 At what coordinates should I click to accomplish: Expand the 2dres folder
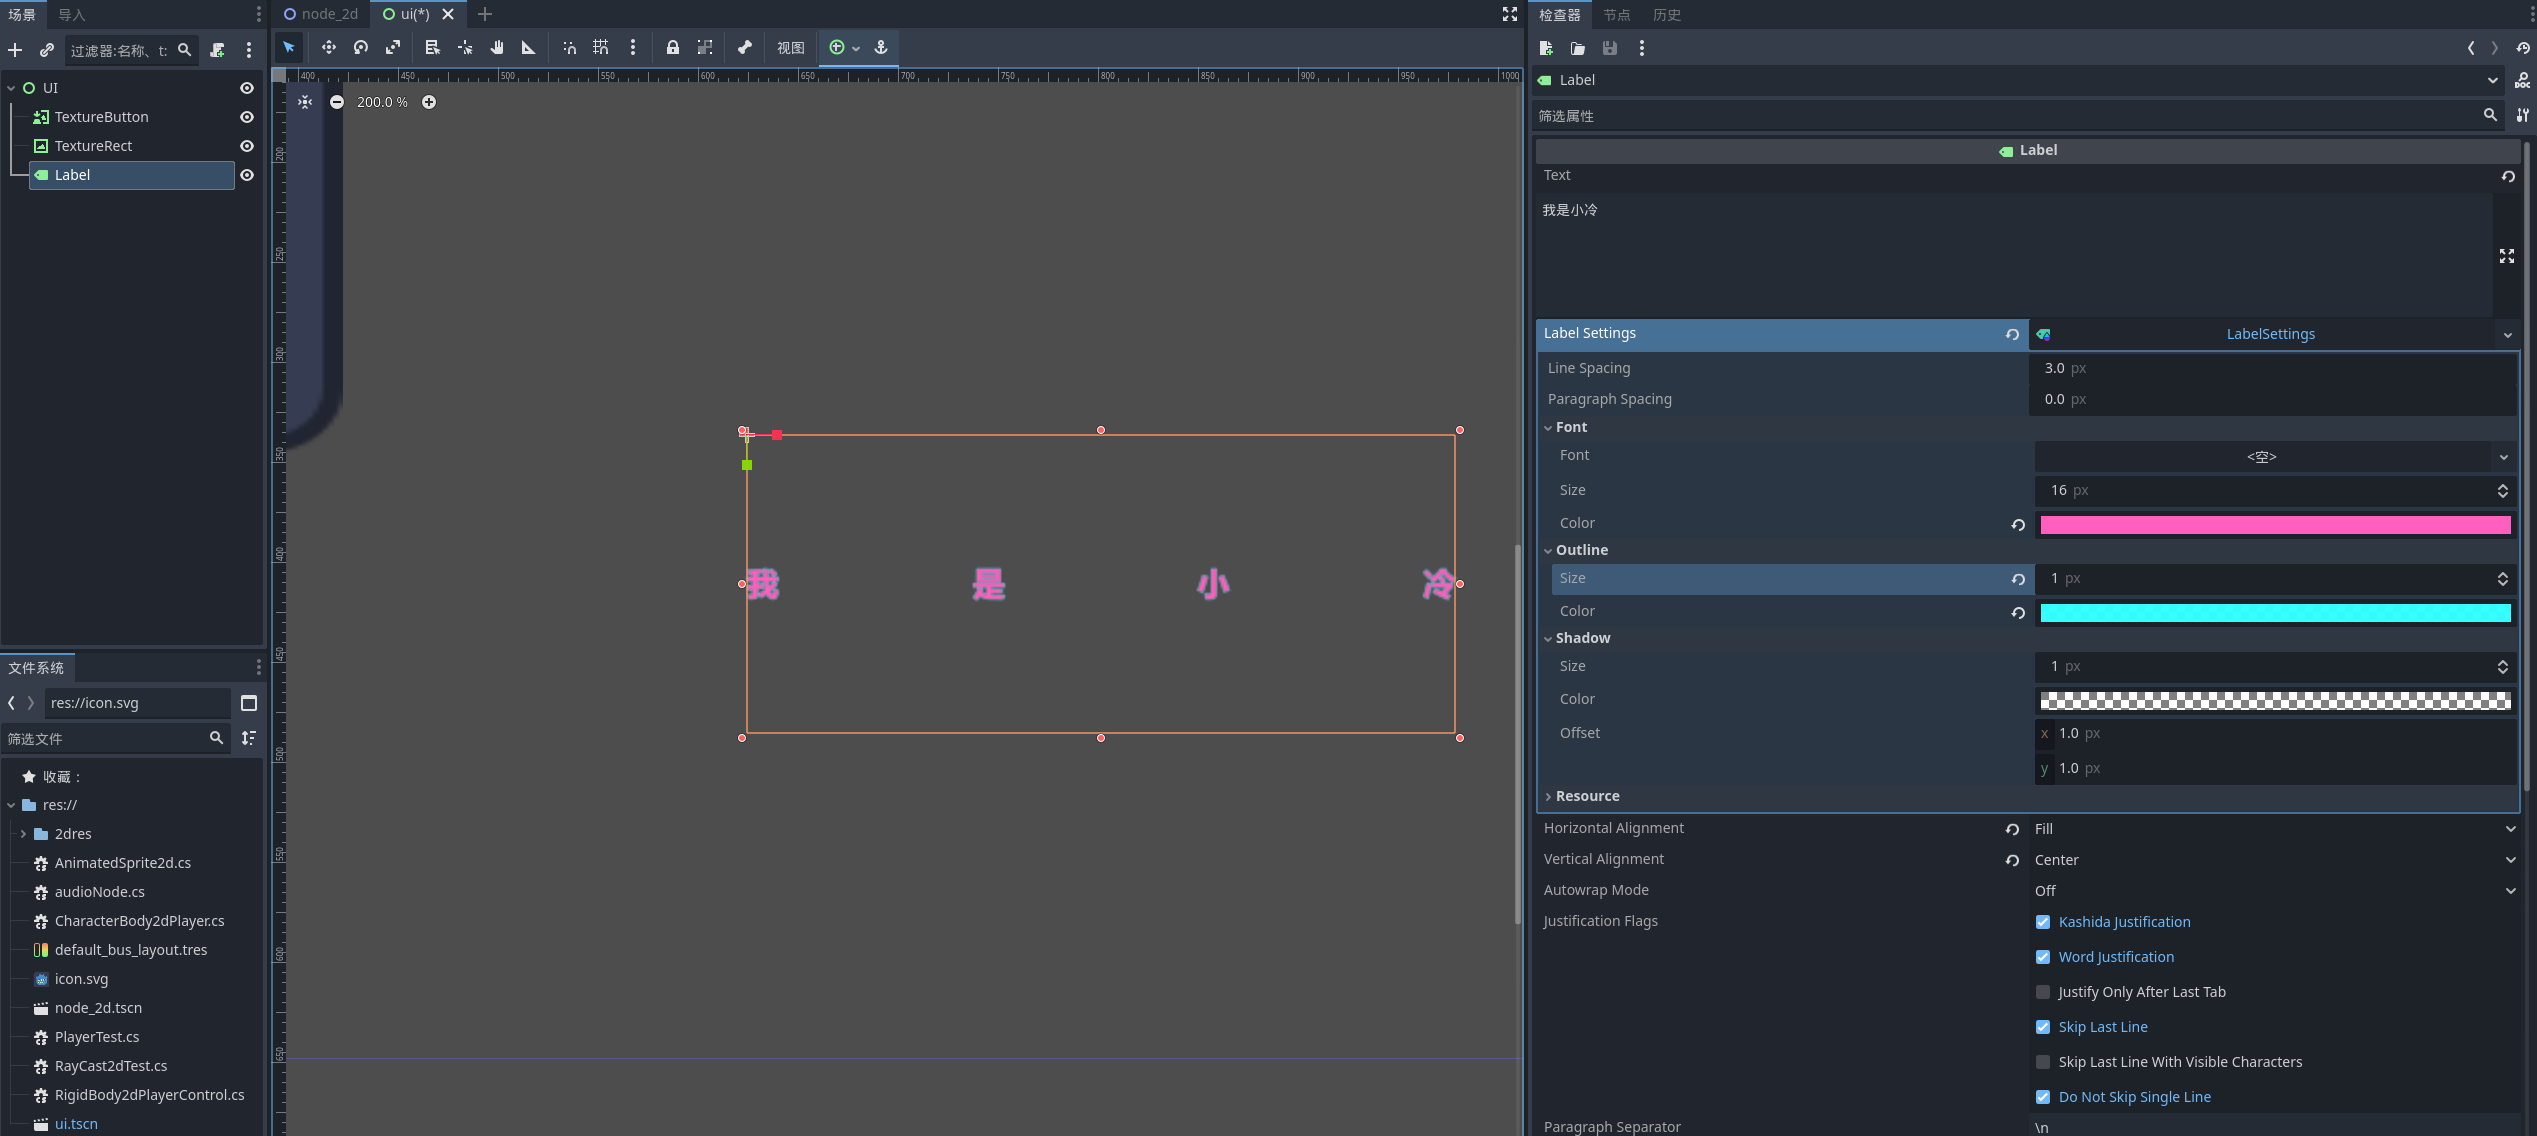23,834
